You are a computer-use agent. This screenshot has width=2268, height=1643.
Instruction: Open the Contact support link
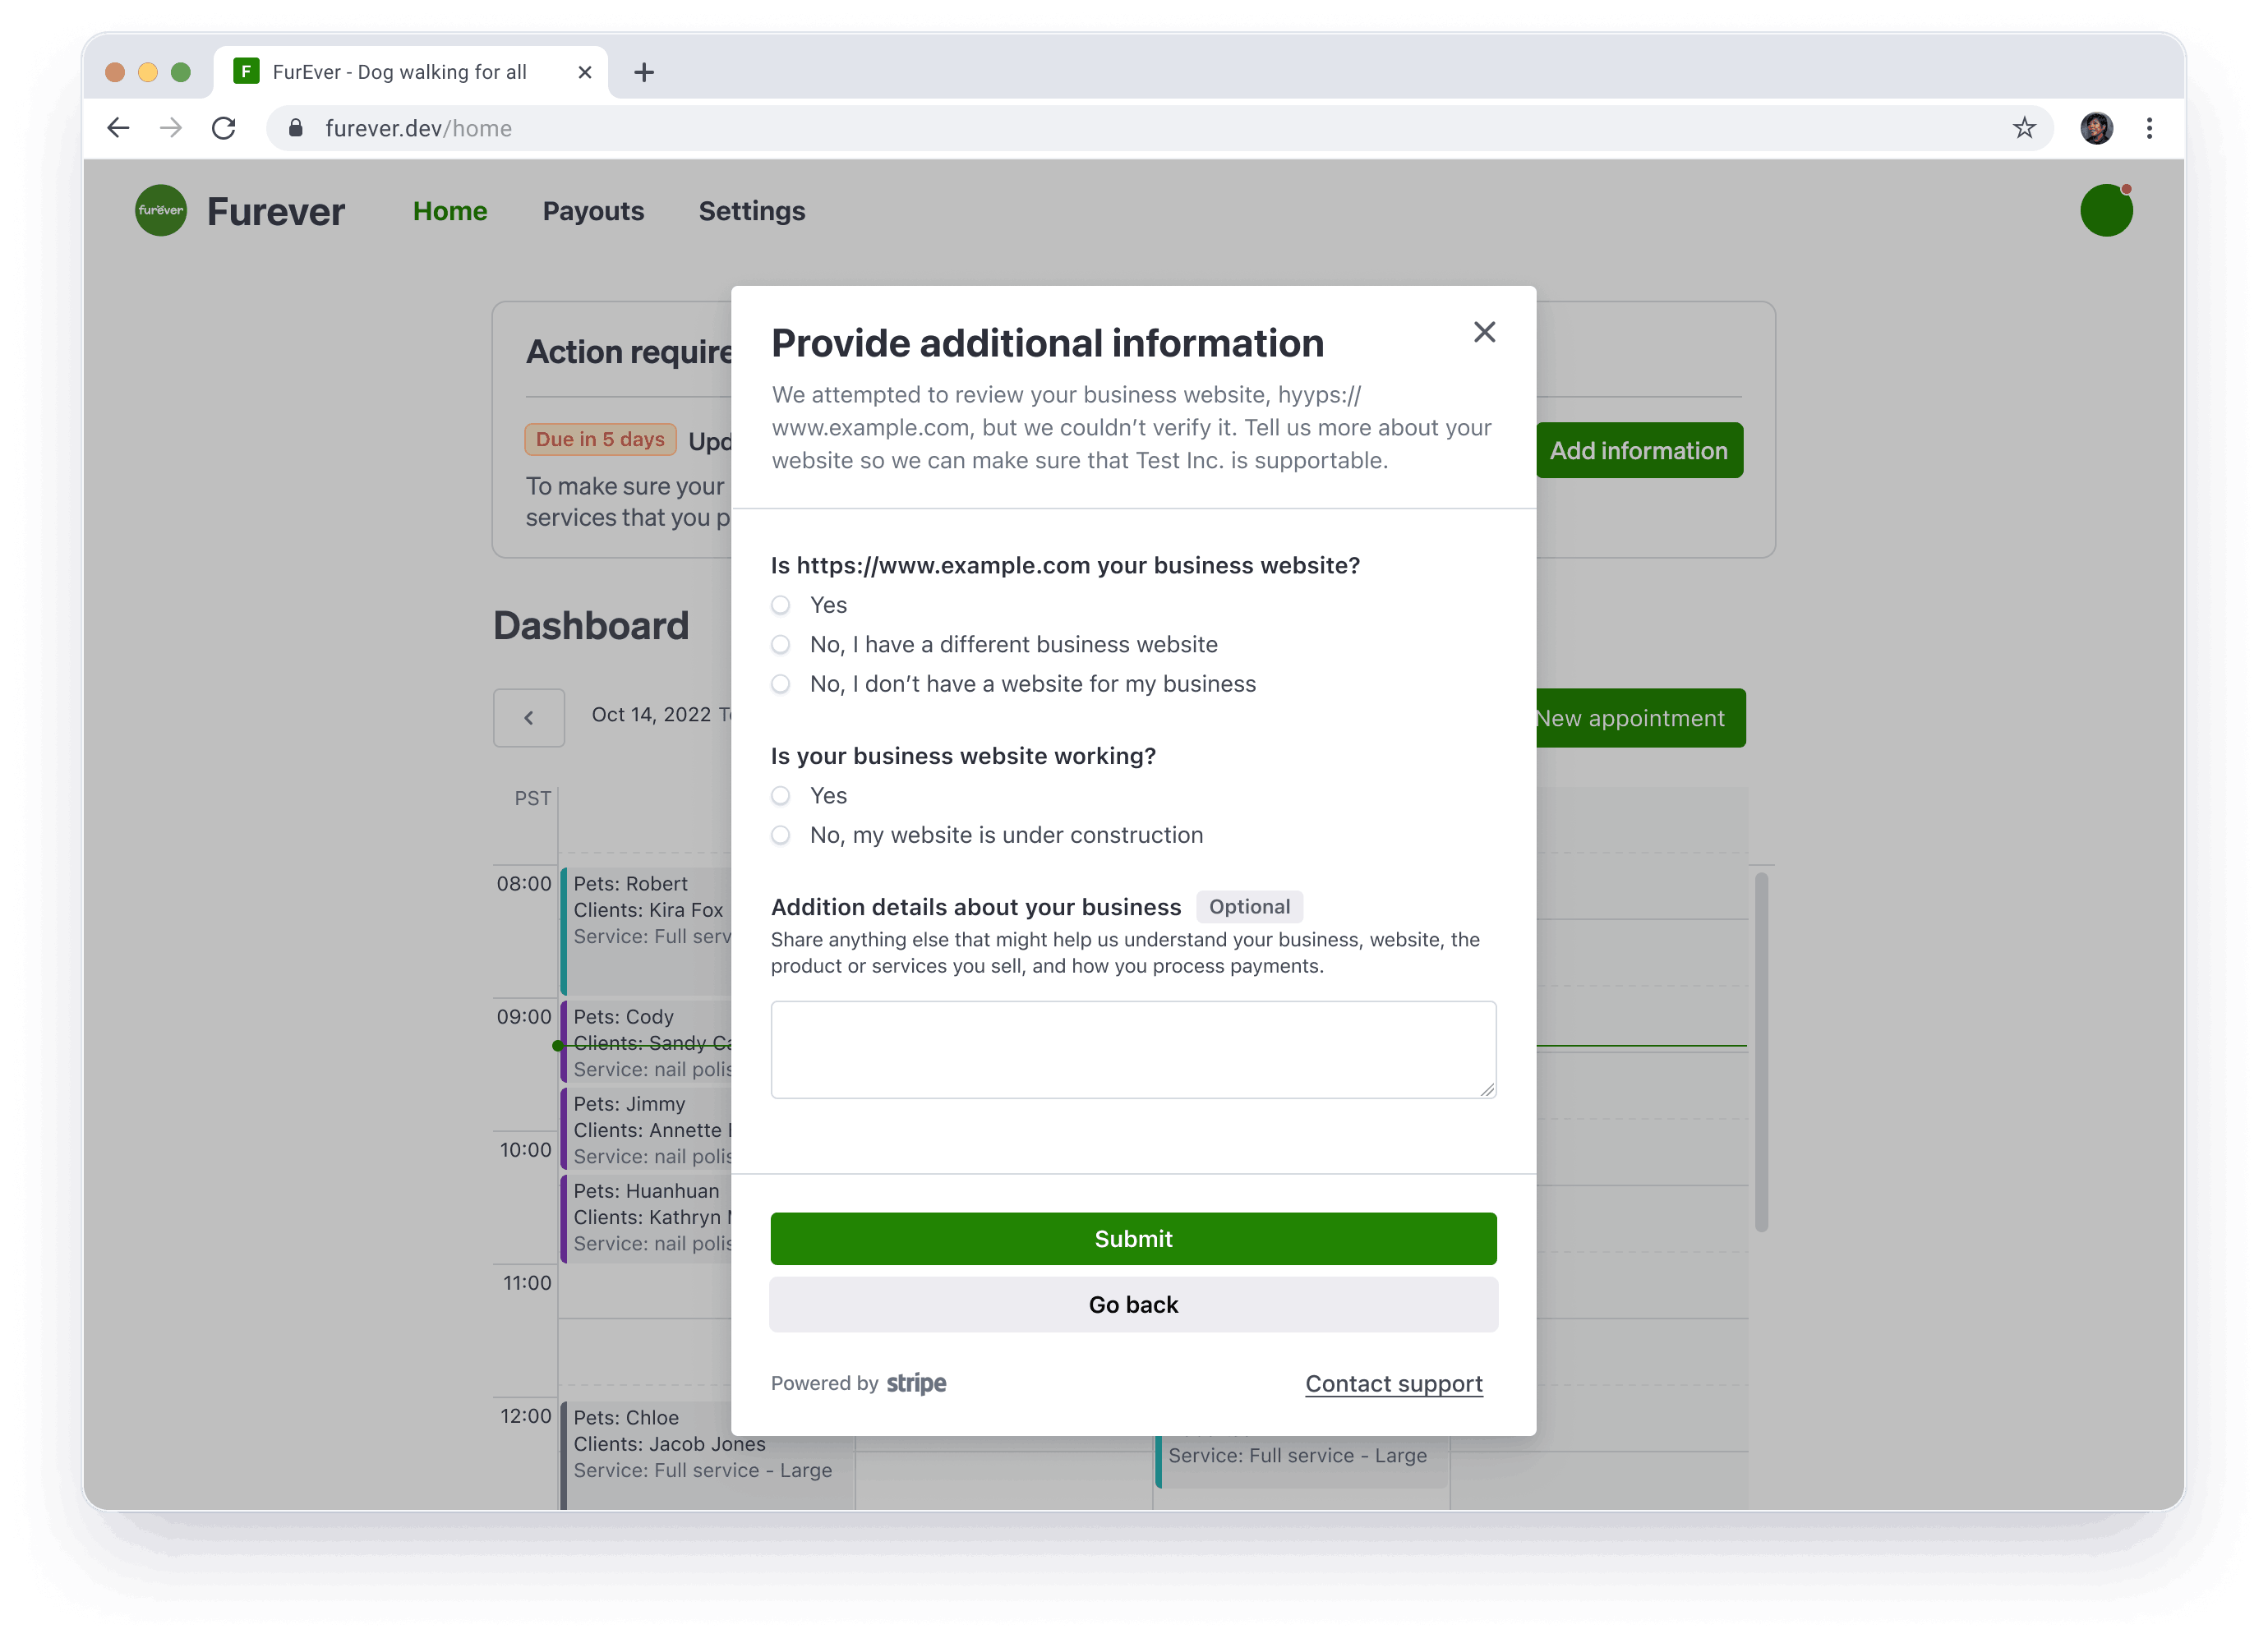[x=1393, y=1384]
